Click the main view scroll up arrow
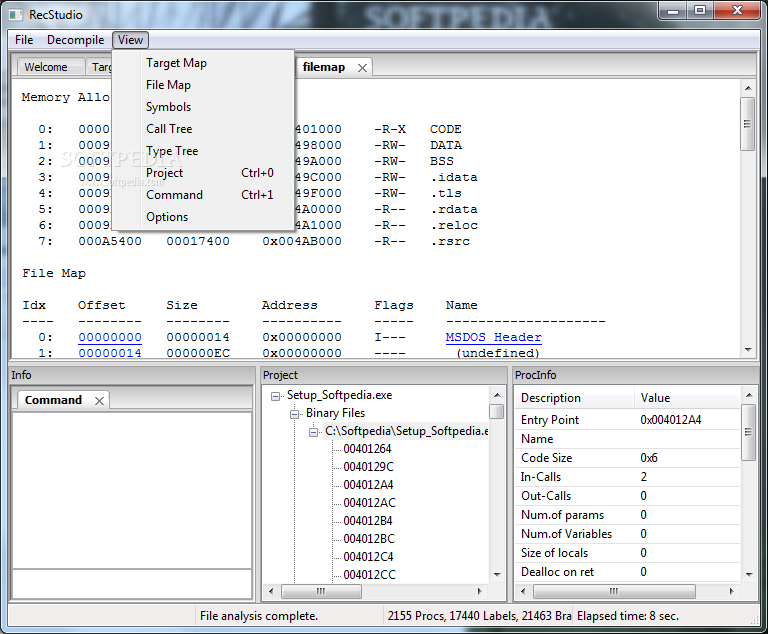This screenshot has width=768, height=634. pos(748,88)
